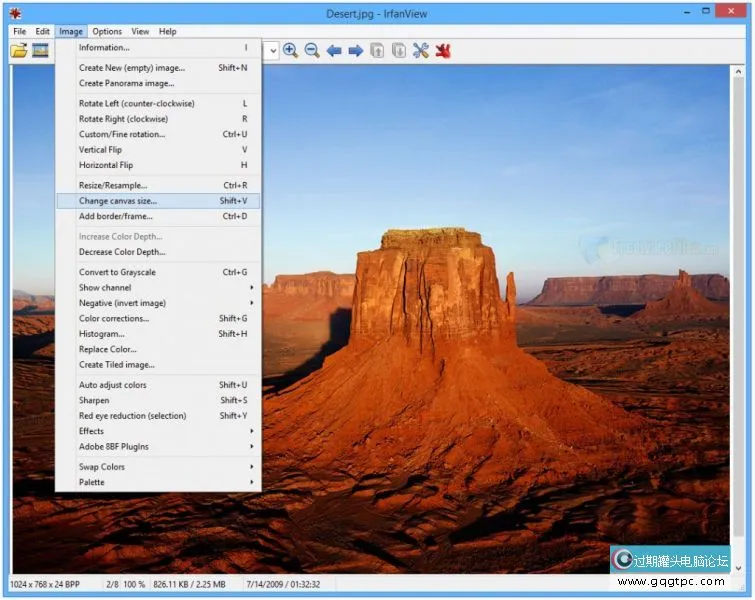Expand the Adobe 8BF PlugIns submenu

[x=158, y=446]
